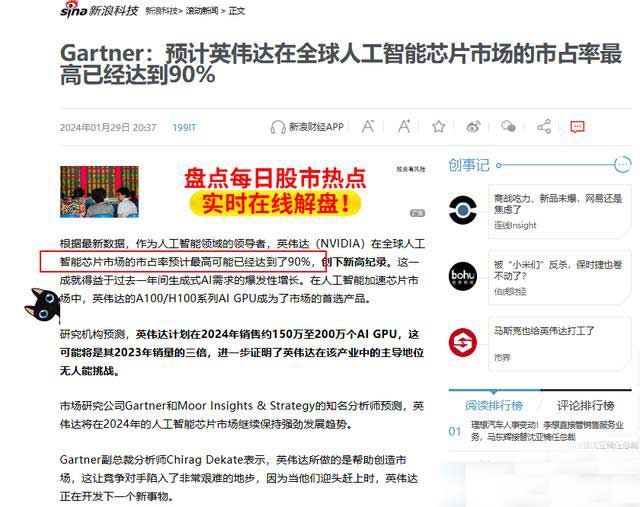Increase article font size (A+)
Image resolution: width=640 pixels, height=507 pixels.
point(404,127)
